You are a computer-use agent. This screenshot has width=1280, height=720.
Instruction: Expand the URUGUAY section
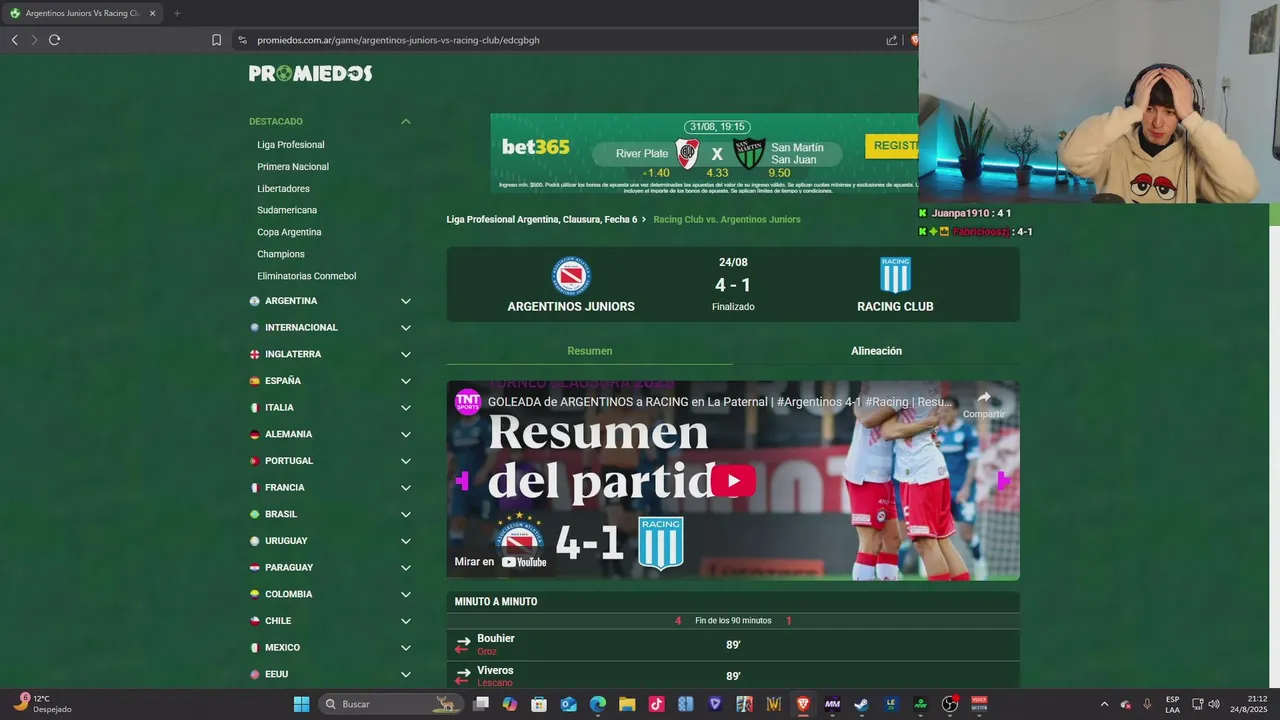coord(406,541)
